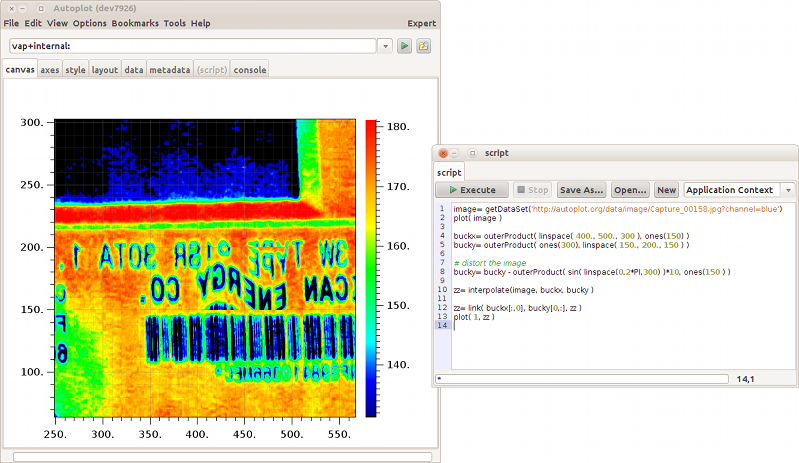Click the image URL string in line 1

click(x=655, y=209)
